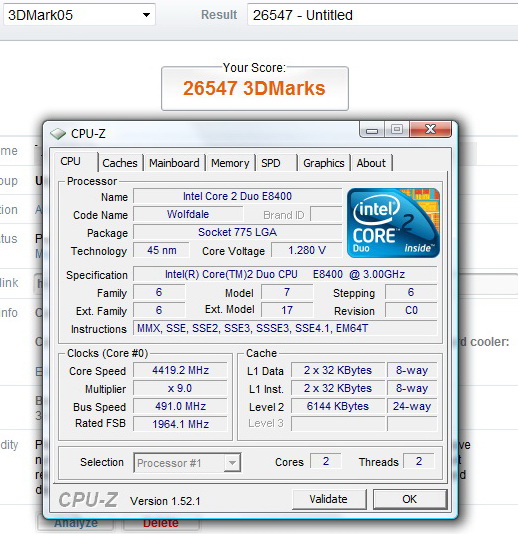Click the Core Voltage value '1.280 V'
This screenshot has height=534, width=518.
point(307,250)
